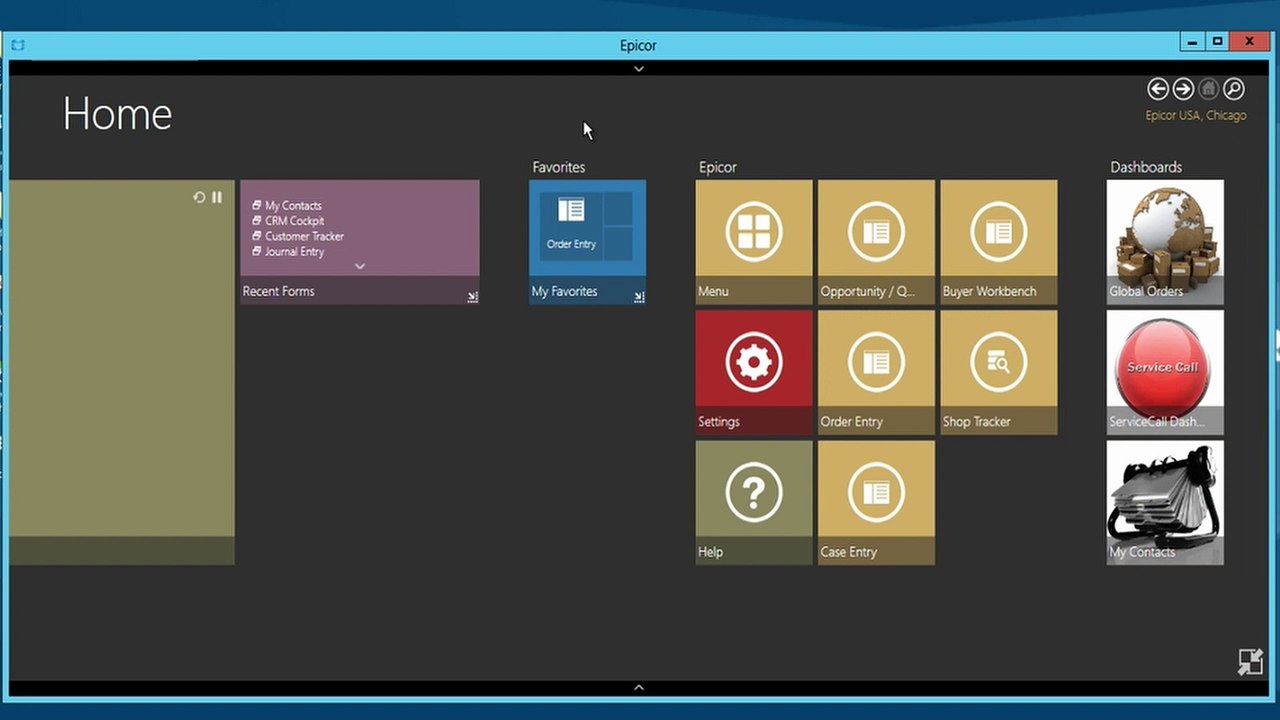The height and width of the screenshot is (720, 1280).
Task: Open the search magnifier icon
Action: click(1234, 89)
